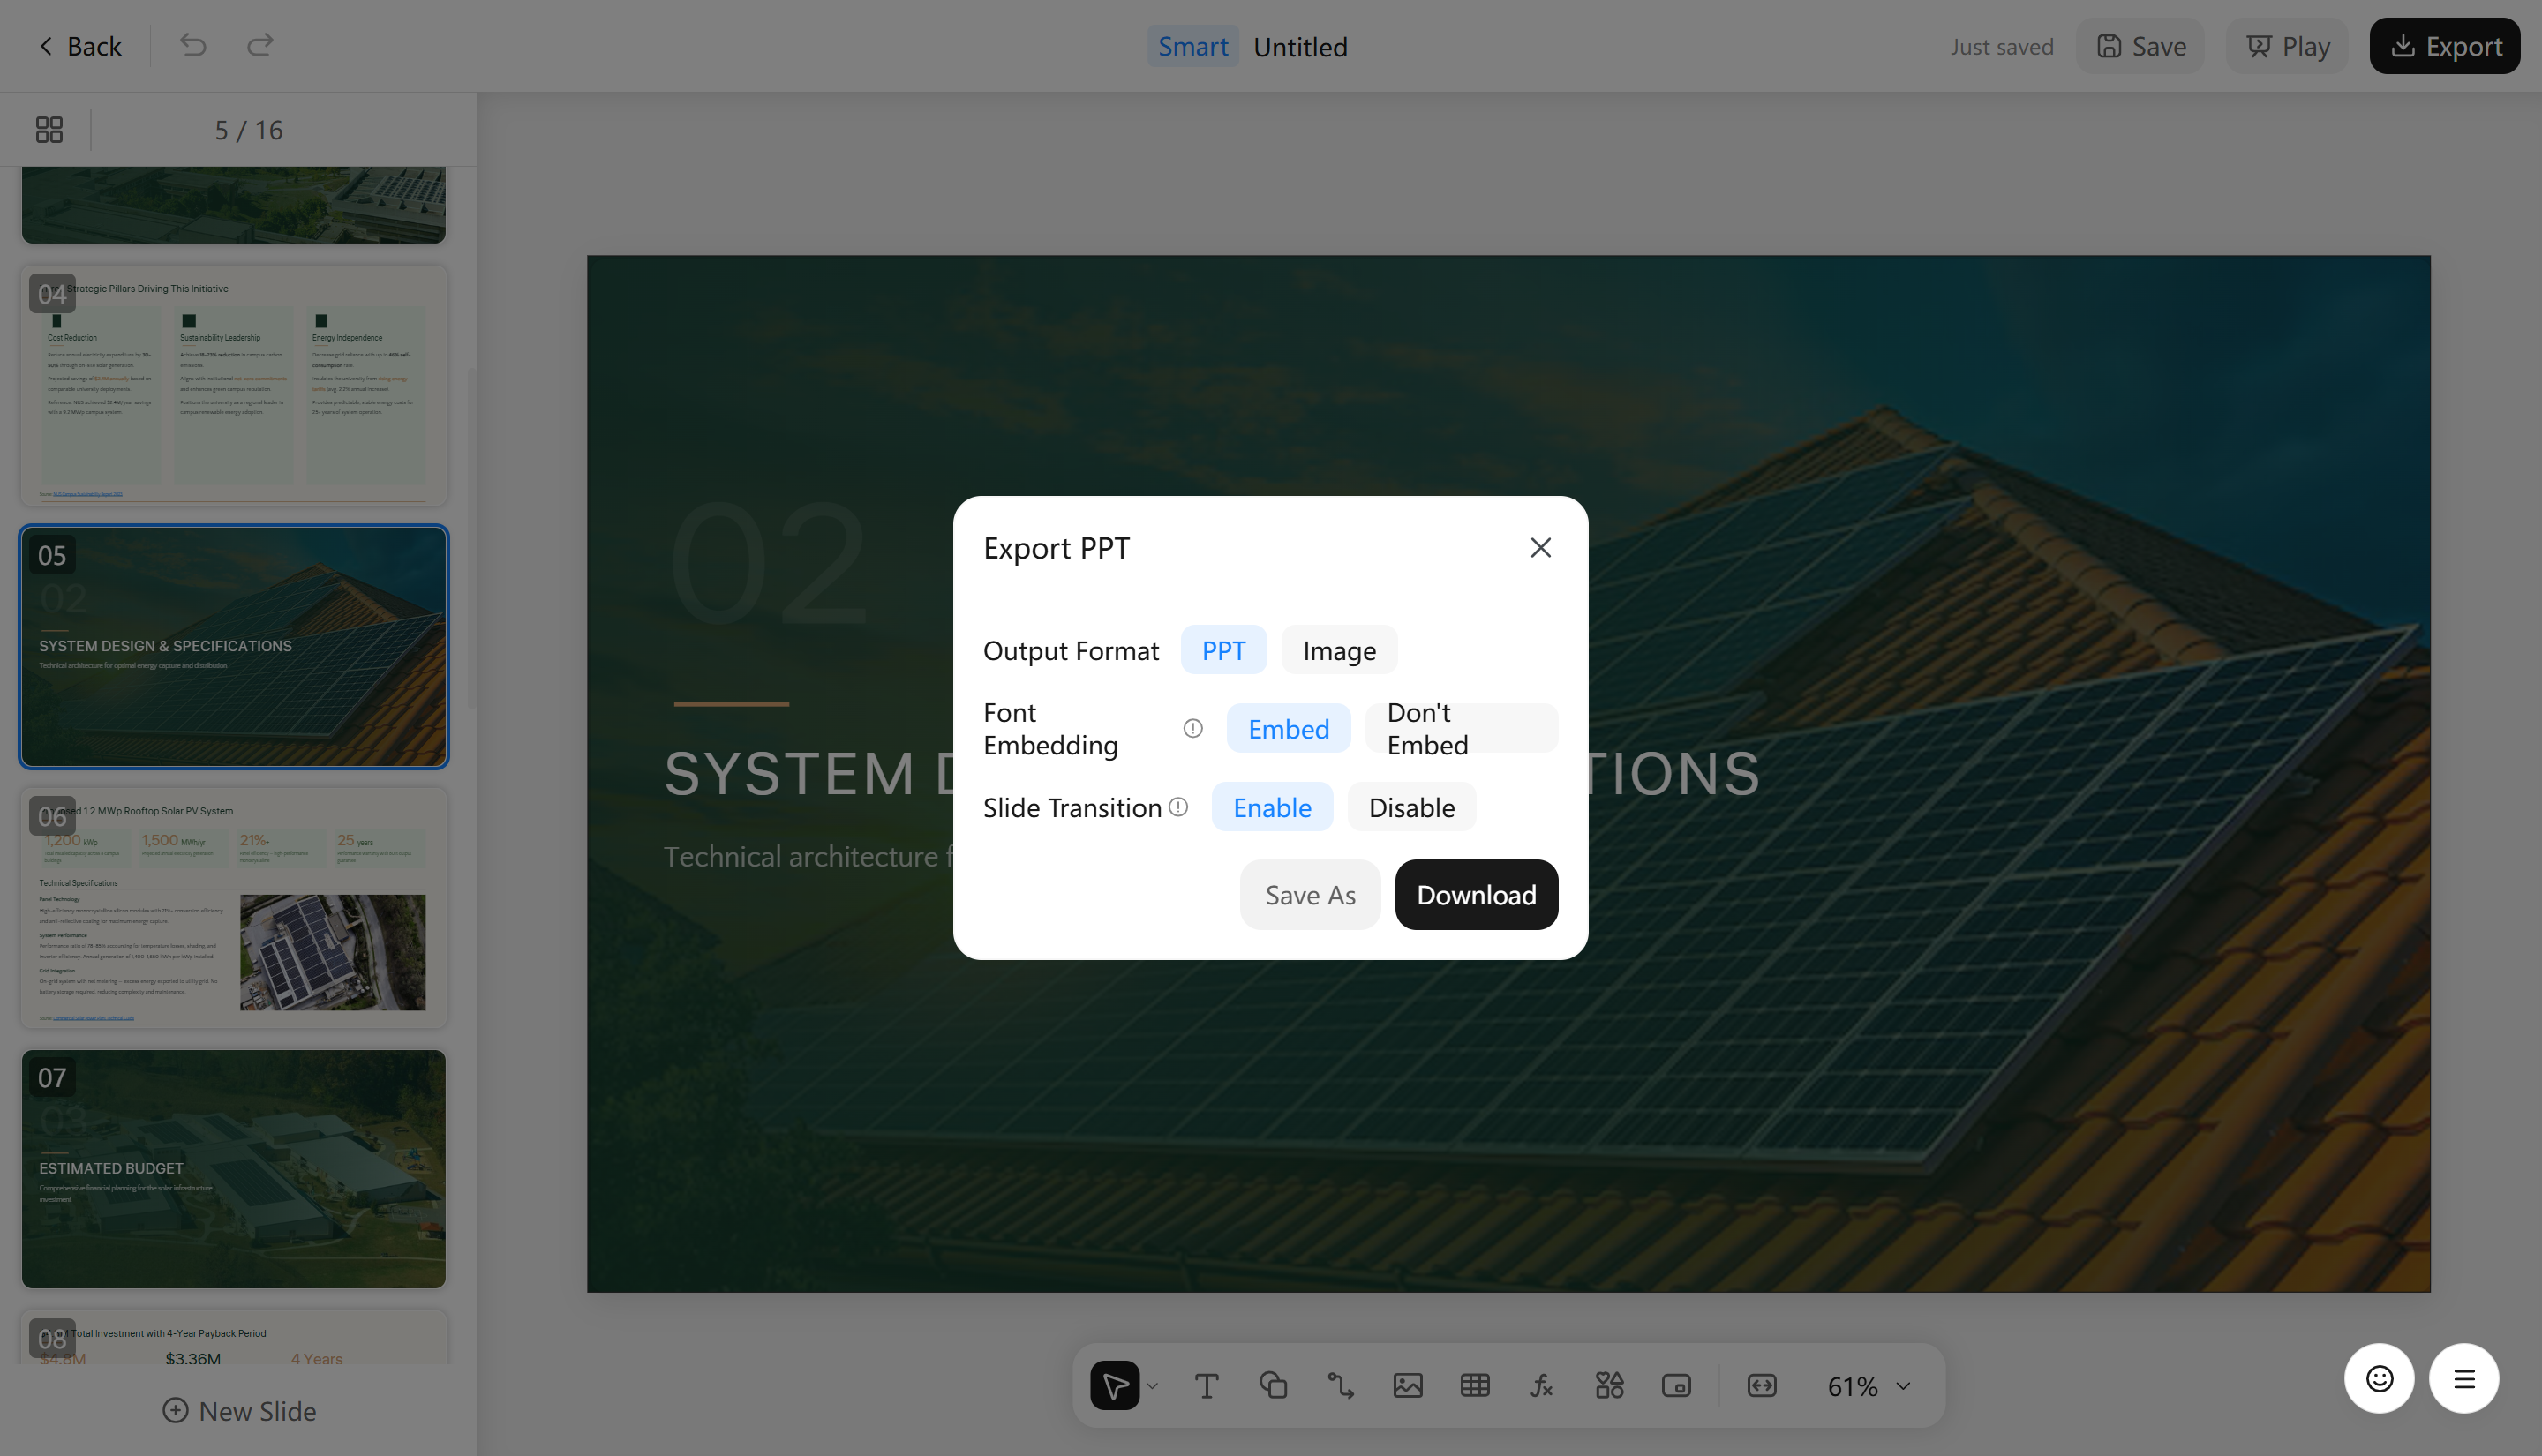
Task: Click the Smart mode tag
Action: (1193, 46)
